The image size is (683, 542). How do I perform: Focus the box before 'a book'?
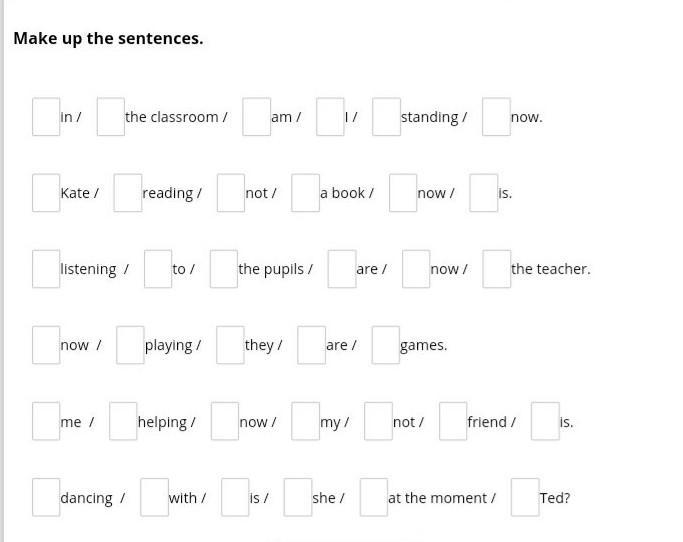[x=305, y=193]
